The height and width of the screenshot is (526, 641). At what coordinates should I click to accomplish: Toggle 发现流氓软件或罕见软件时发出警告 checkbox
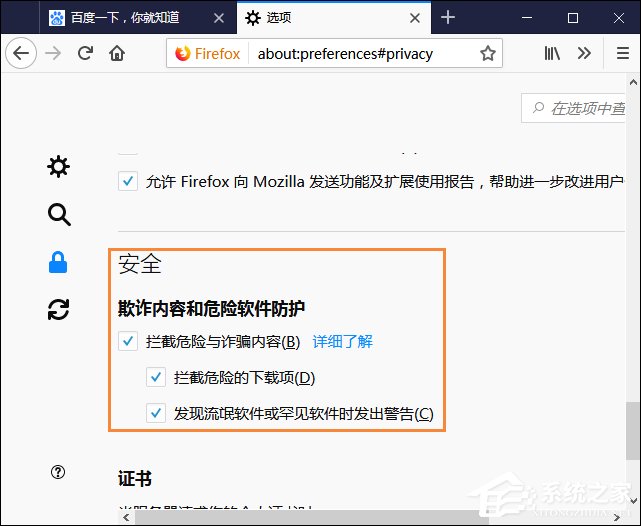click(x=156, y=413)
